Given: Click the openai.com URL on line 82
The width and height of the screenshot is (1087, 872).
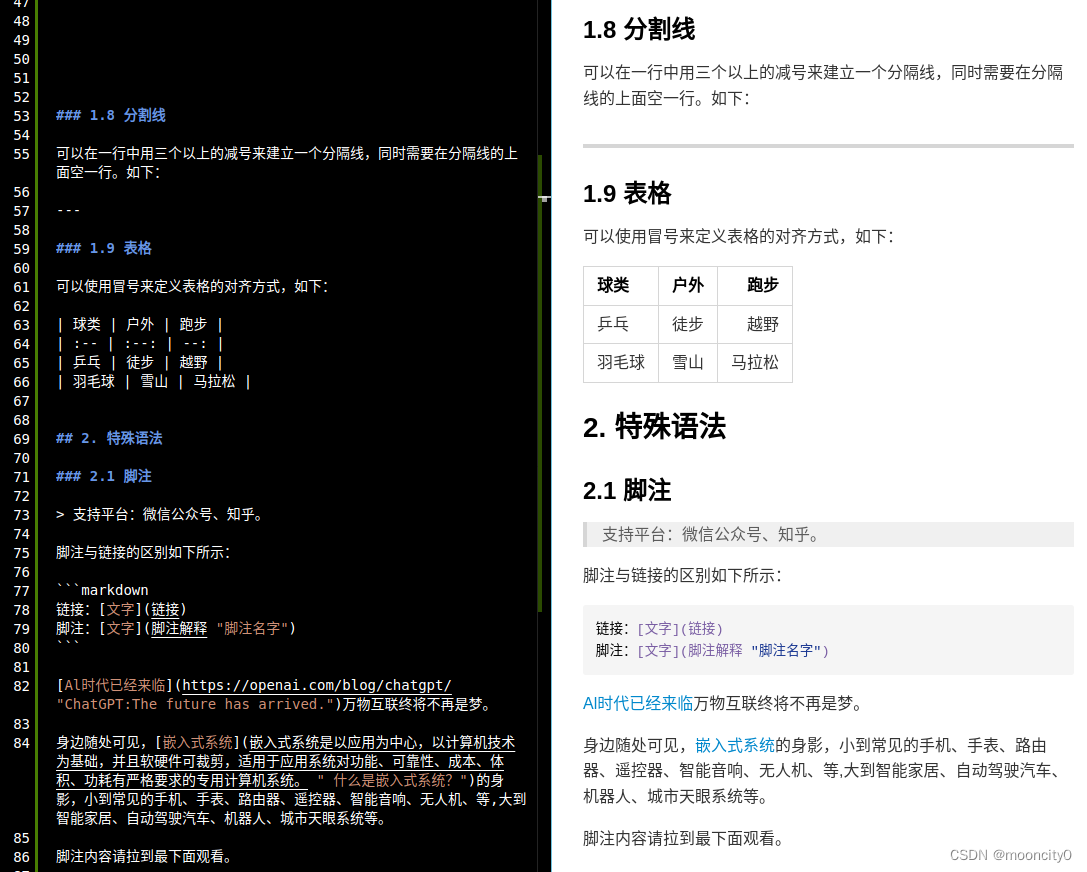Looking at the screenshot, I should [317, 685].
